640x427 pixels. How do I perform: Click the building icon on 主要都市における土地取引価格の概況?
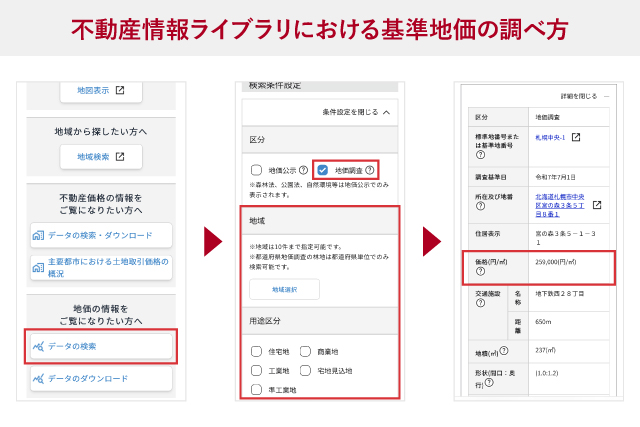(38, 268)
